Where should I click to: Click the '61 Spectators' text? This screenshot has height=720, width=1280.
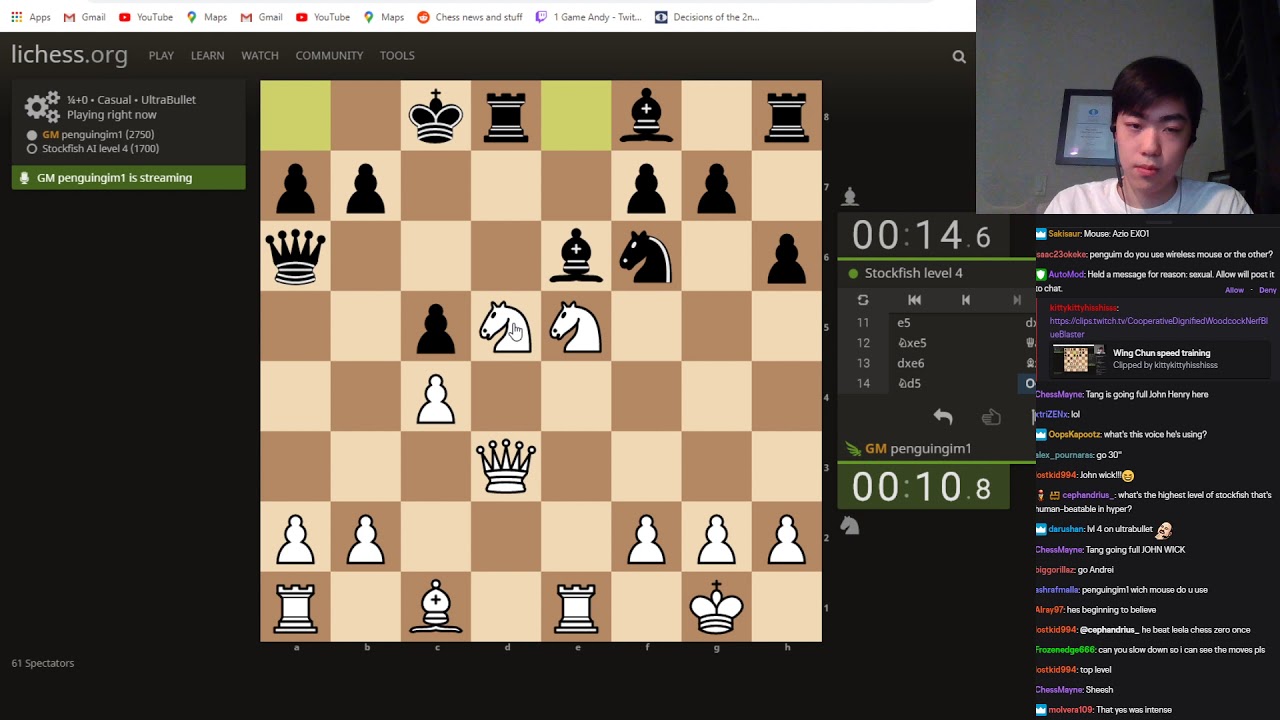[43, 663]
